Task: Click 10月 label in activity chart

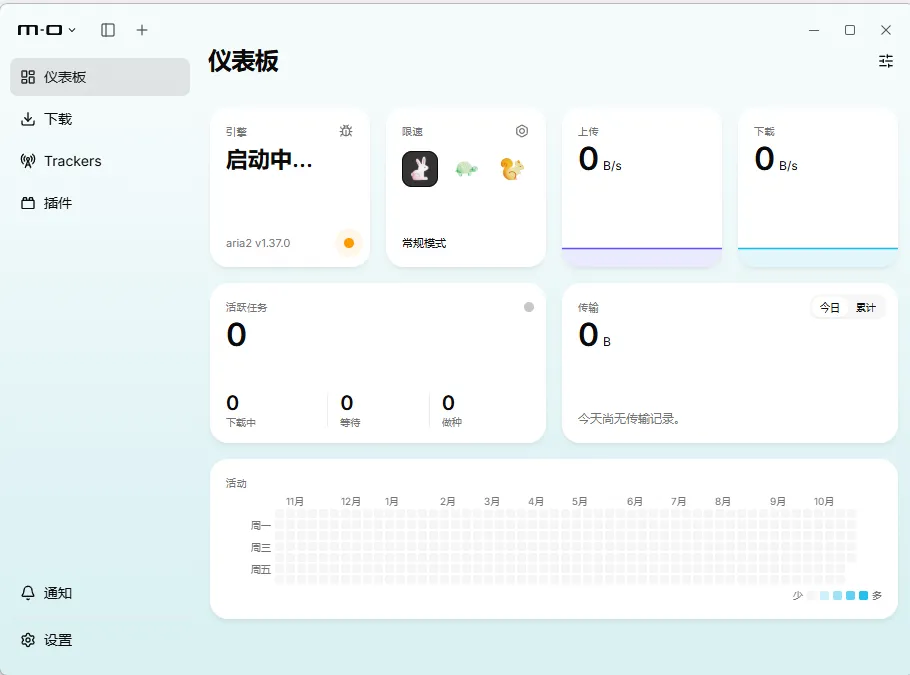Action: click(x=824, y=501)
